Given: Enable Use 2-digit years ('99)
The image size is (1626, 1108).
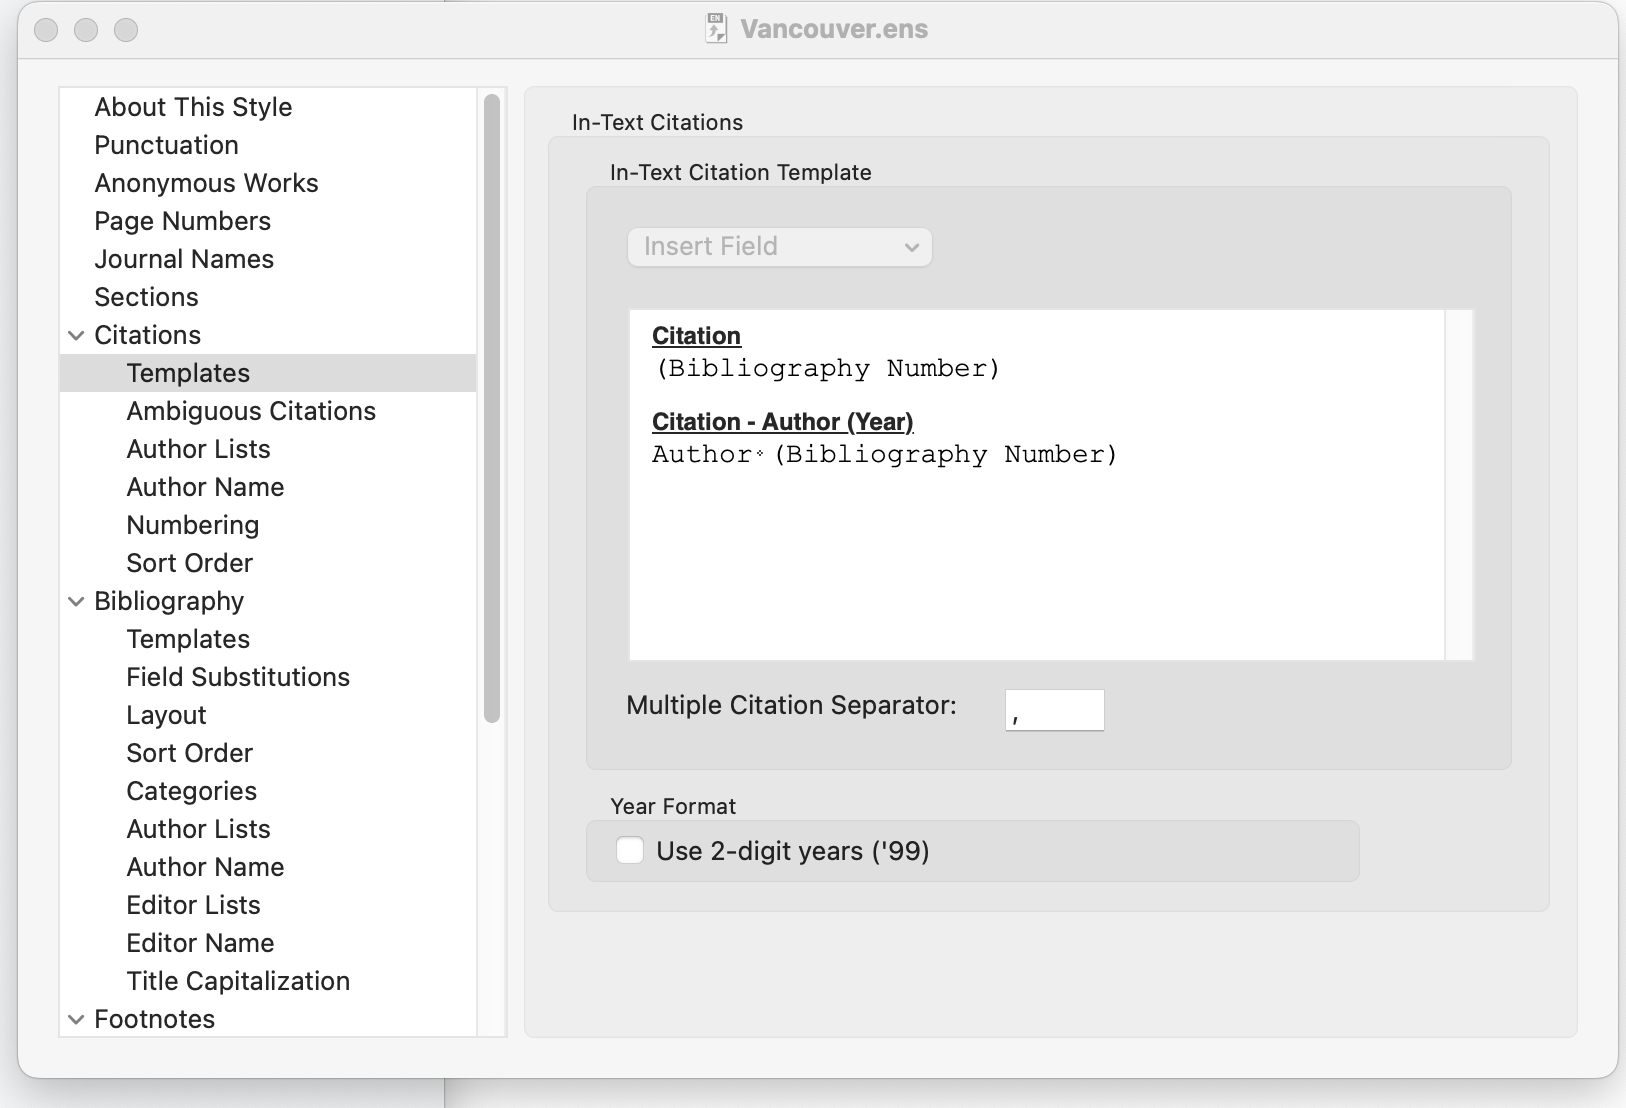Looking at the screenshot, I should pos(630,850).
